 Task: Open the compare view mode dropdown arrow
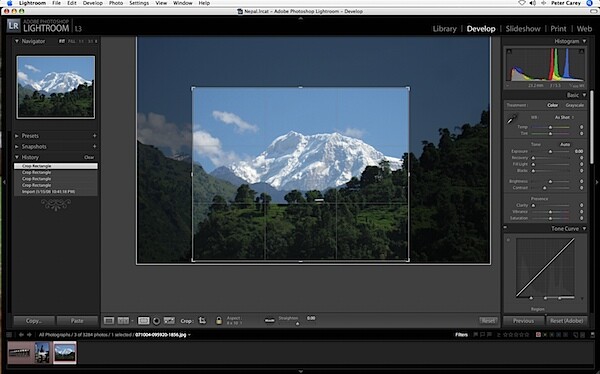[132, 320]
